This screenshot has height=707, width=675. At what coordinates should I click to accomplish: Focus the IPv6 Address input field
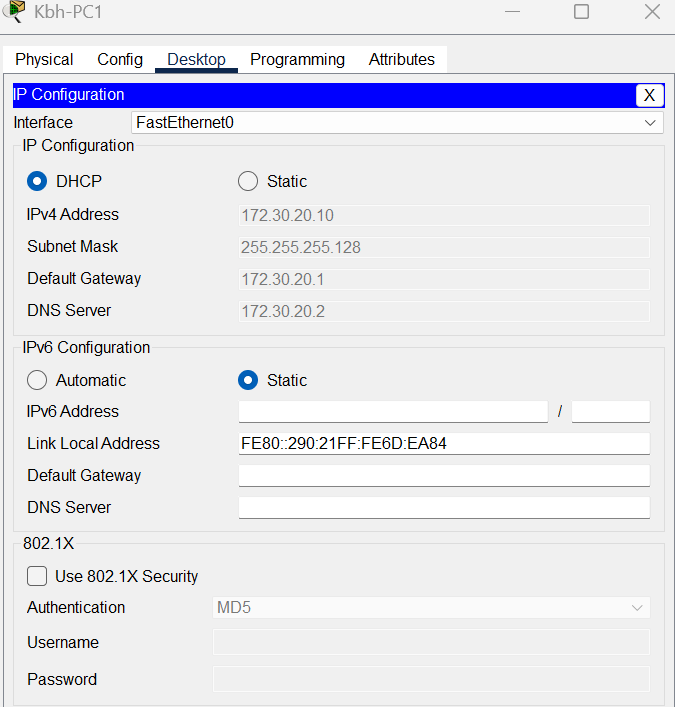pos(393,412)
